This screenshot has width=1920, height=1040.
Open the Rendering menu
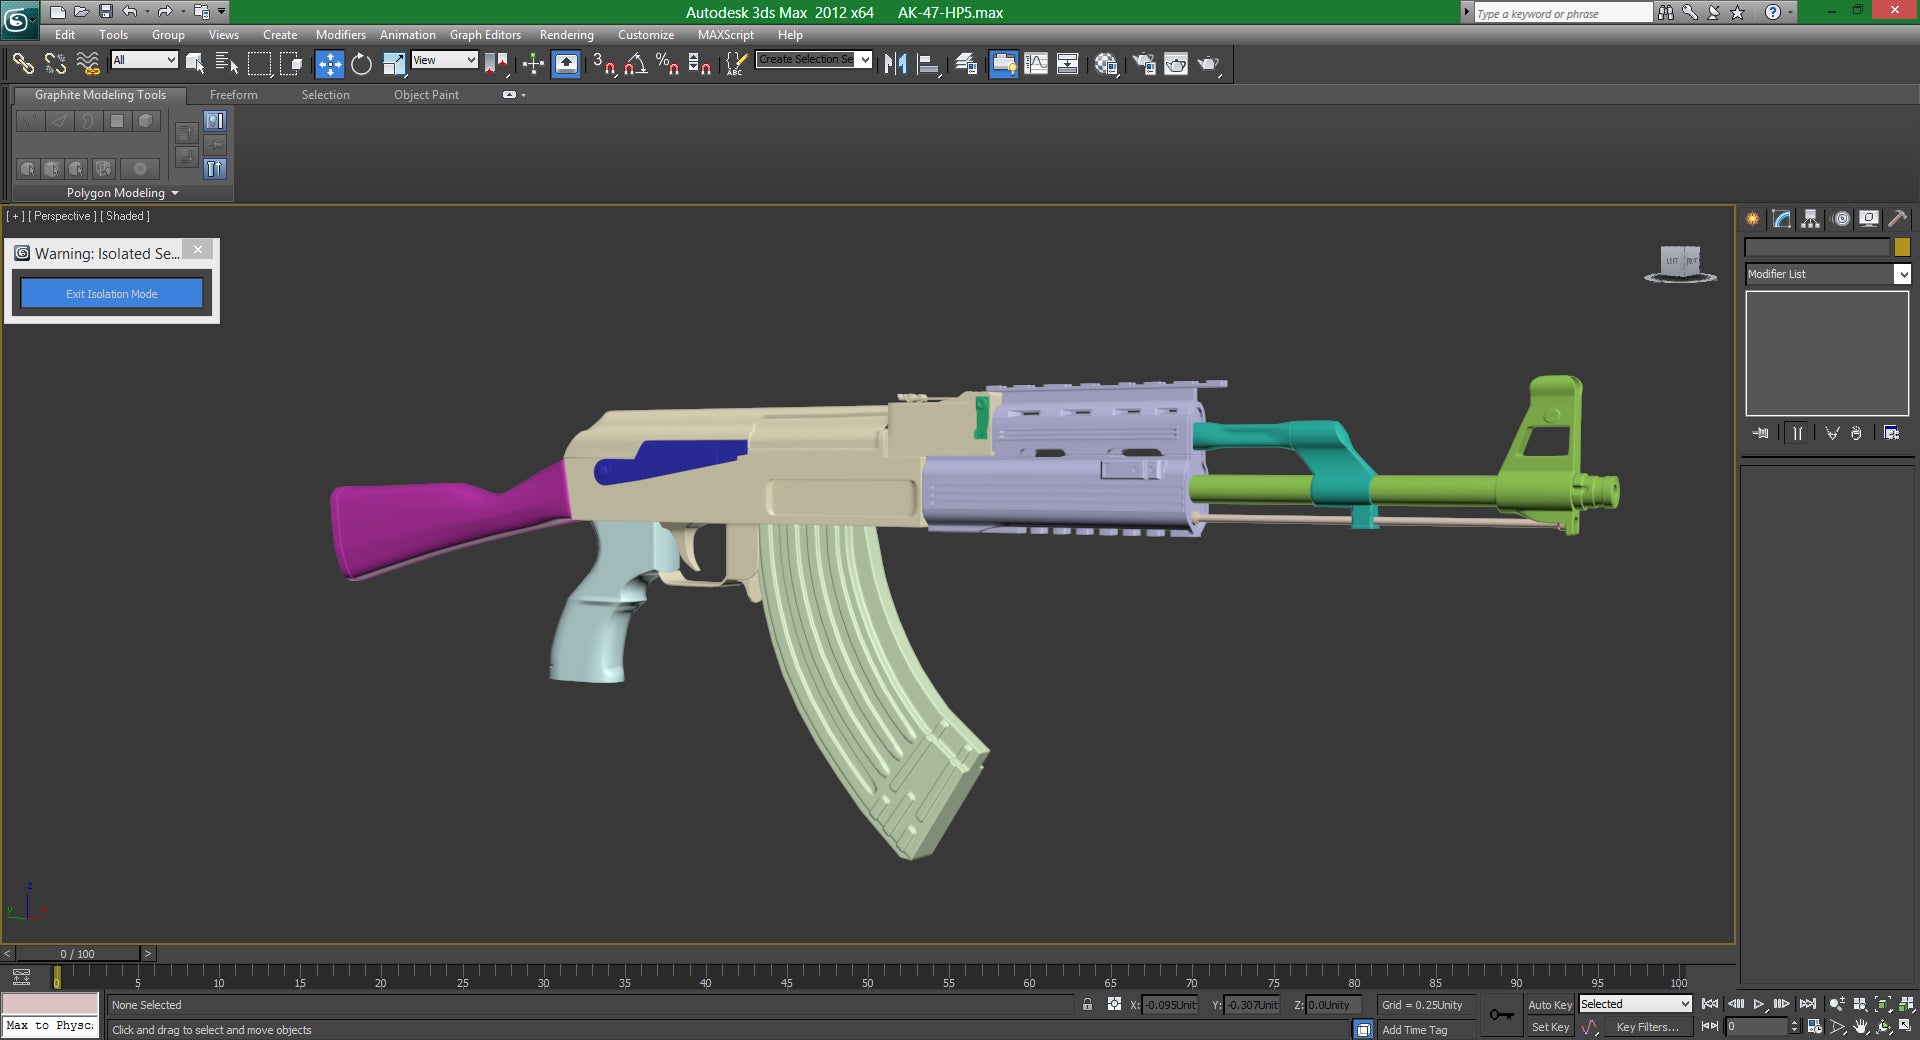[x=566, y=35]
